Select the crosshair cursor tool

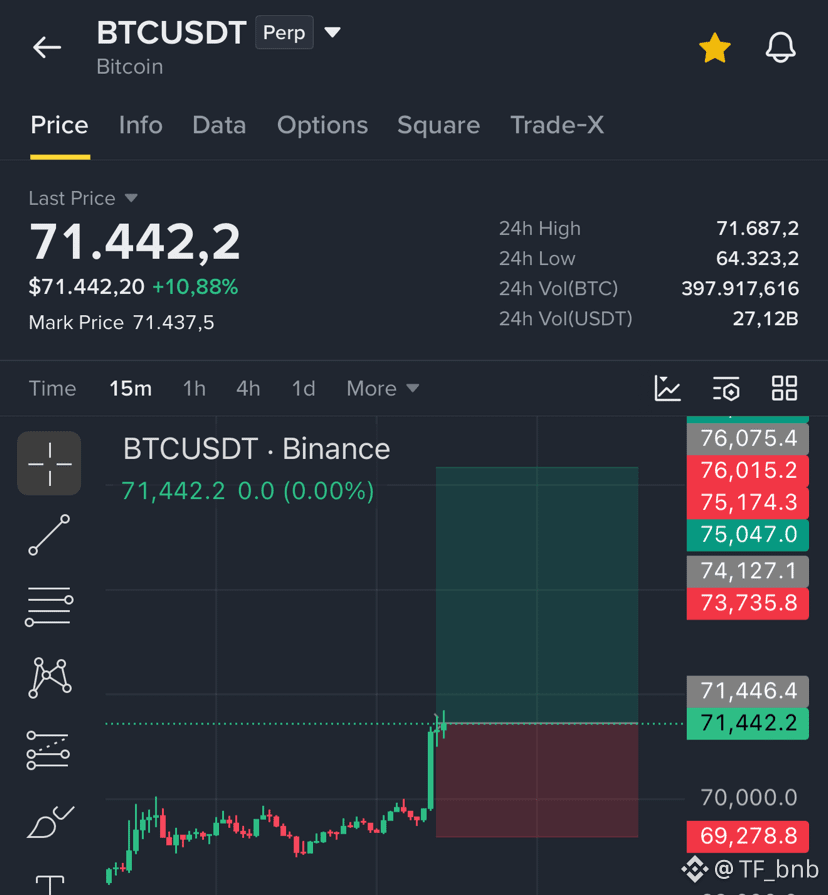pos(49,463)
